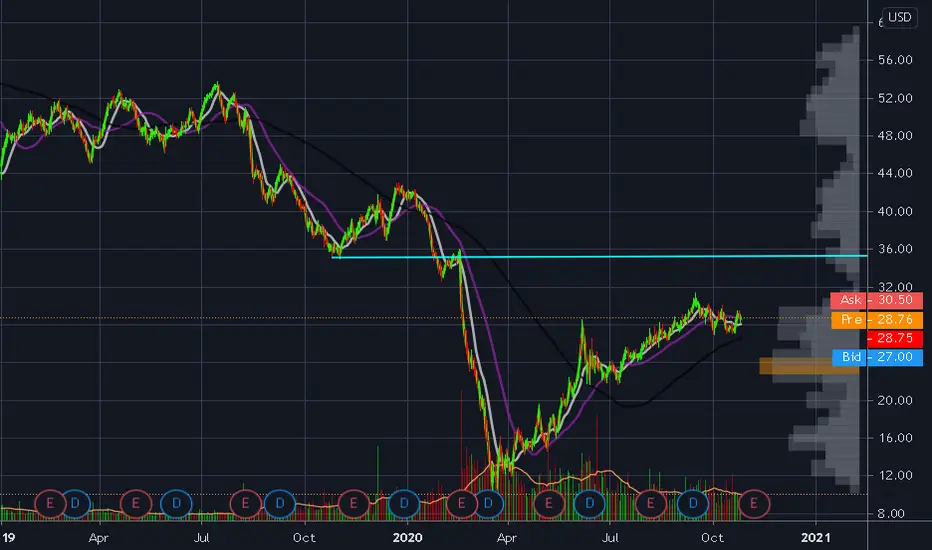The image size is (932, 550).
Task: Select the orange point-of-control volume profile bar
Action: point(809,366)
